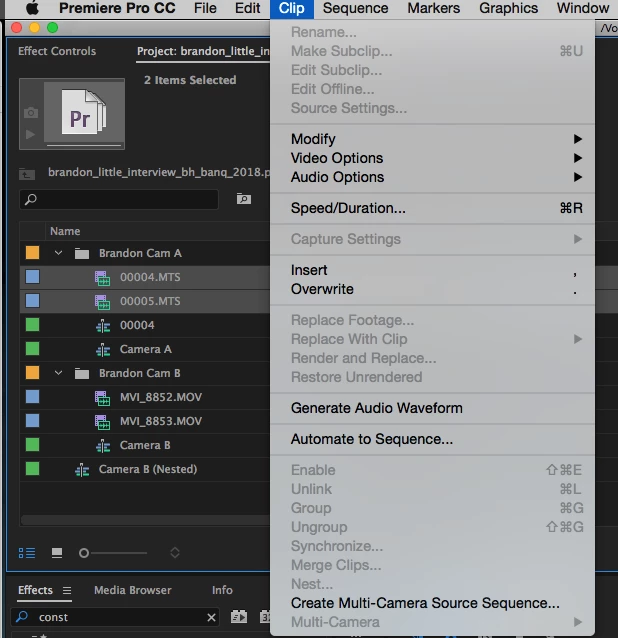The height and width of the screenshot is (638, 618).
Task: Click the effects search field containing const
Action: 116,617
